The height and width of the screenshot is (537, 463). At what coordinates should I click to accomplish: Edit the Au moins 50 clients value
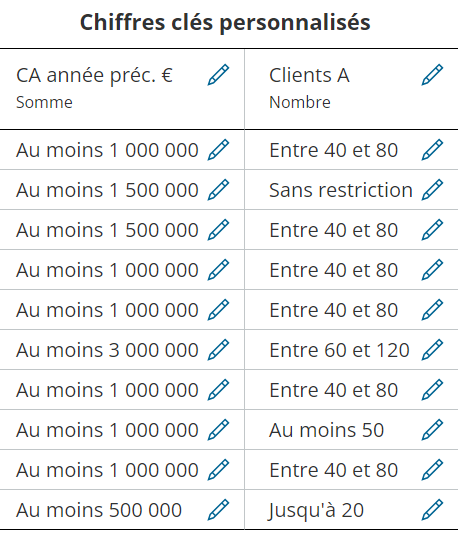click(x=432, y=429)
